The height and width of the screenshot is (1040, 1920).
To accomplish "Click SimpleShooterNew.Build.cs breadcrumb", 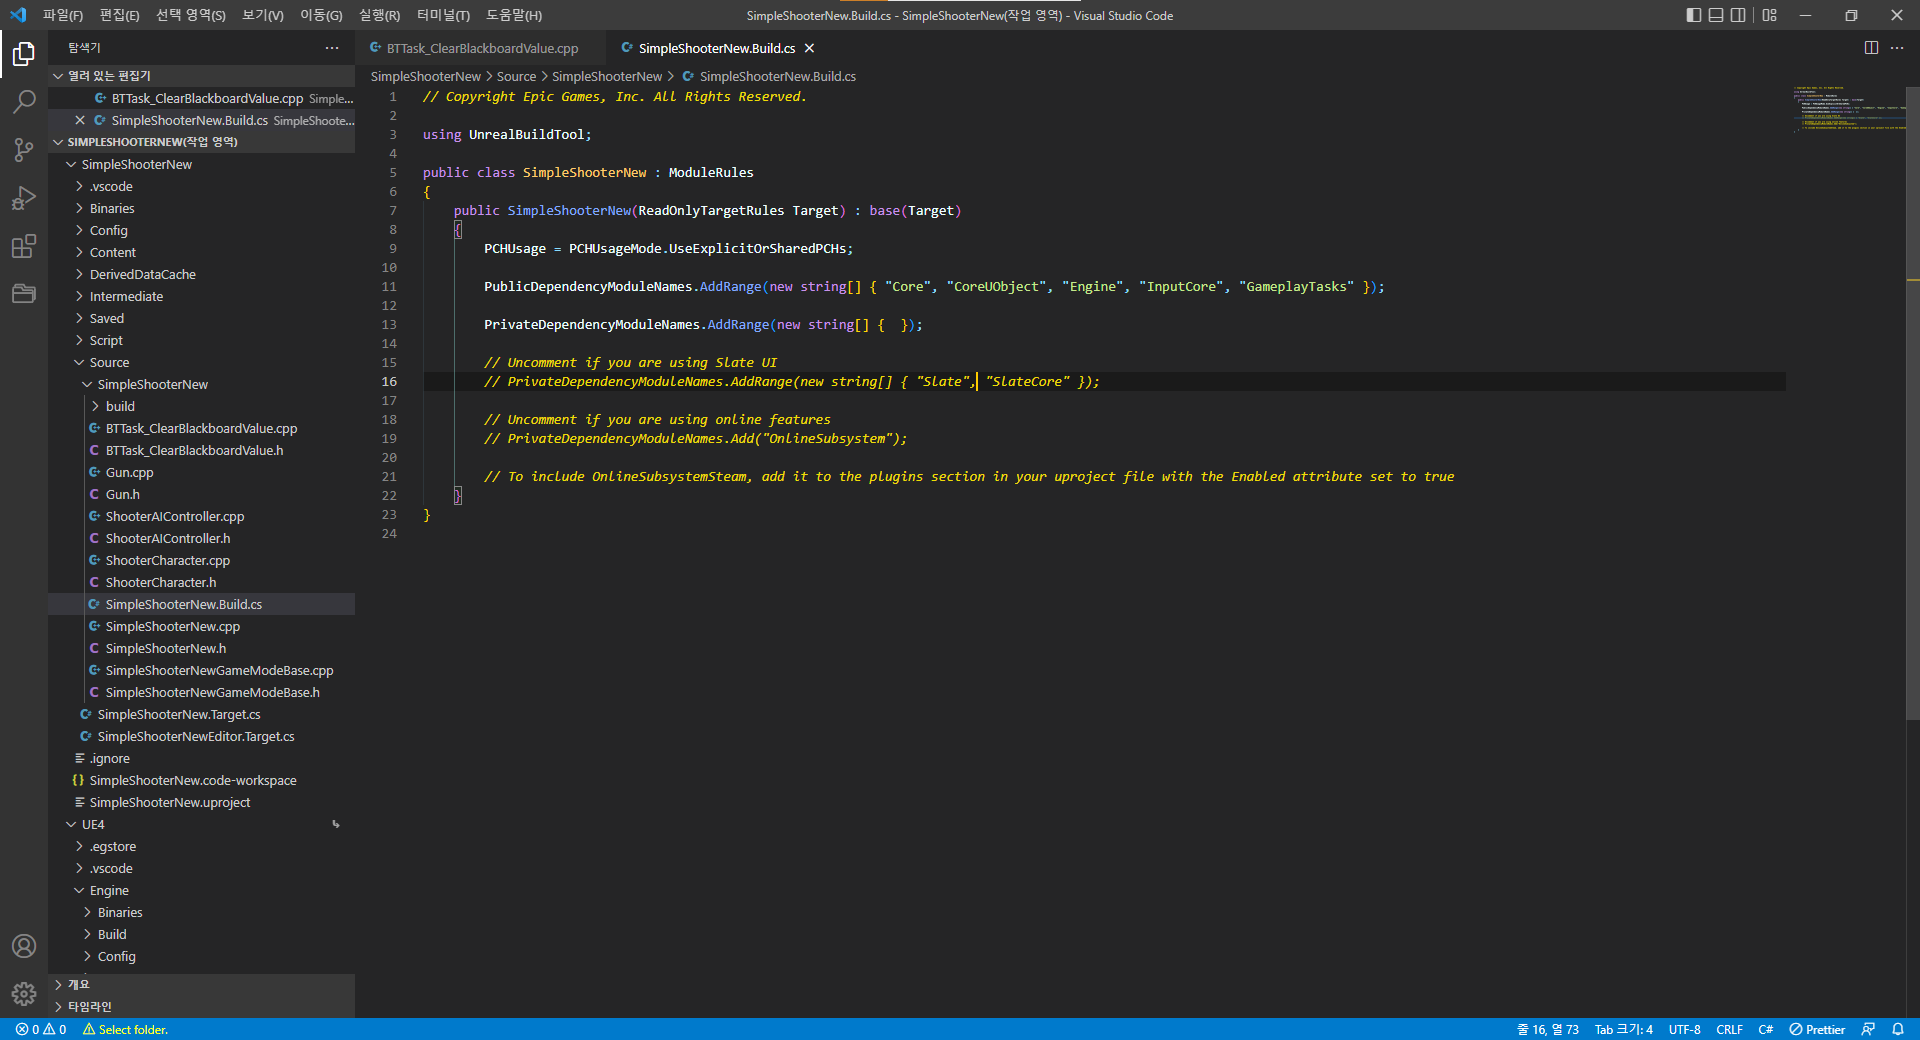I will 777,76.
